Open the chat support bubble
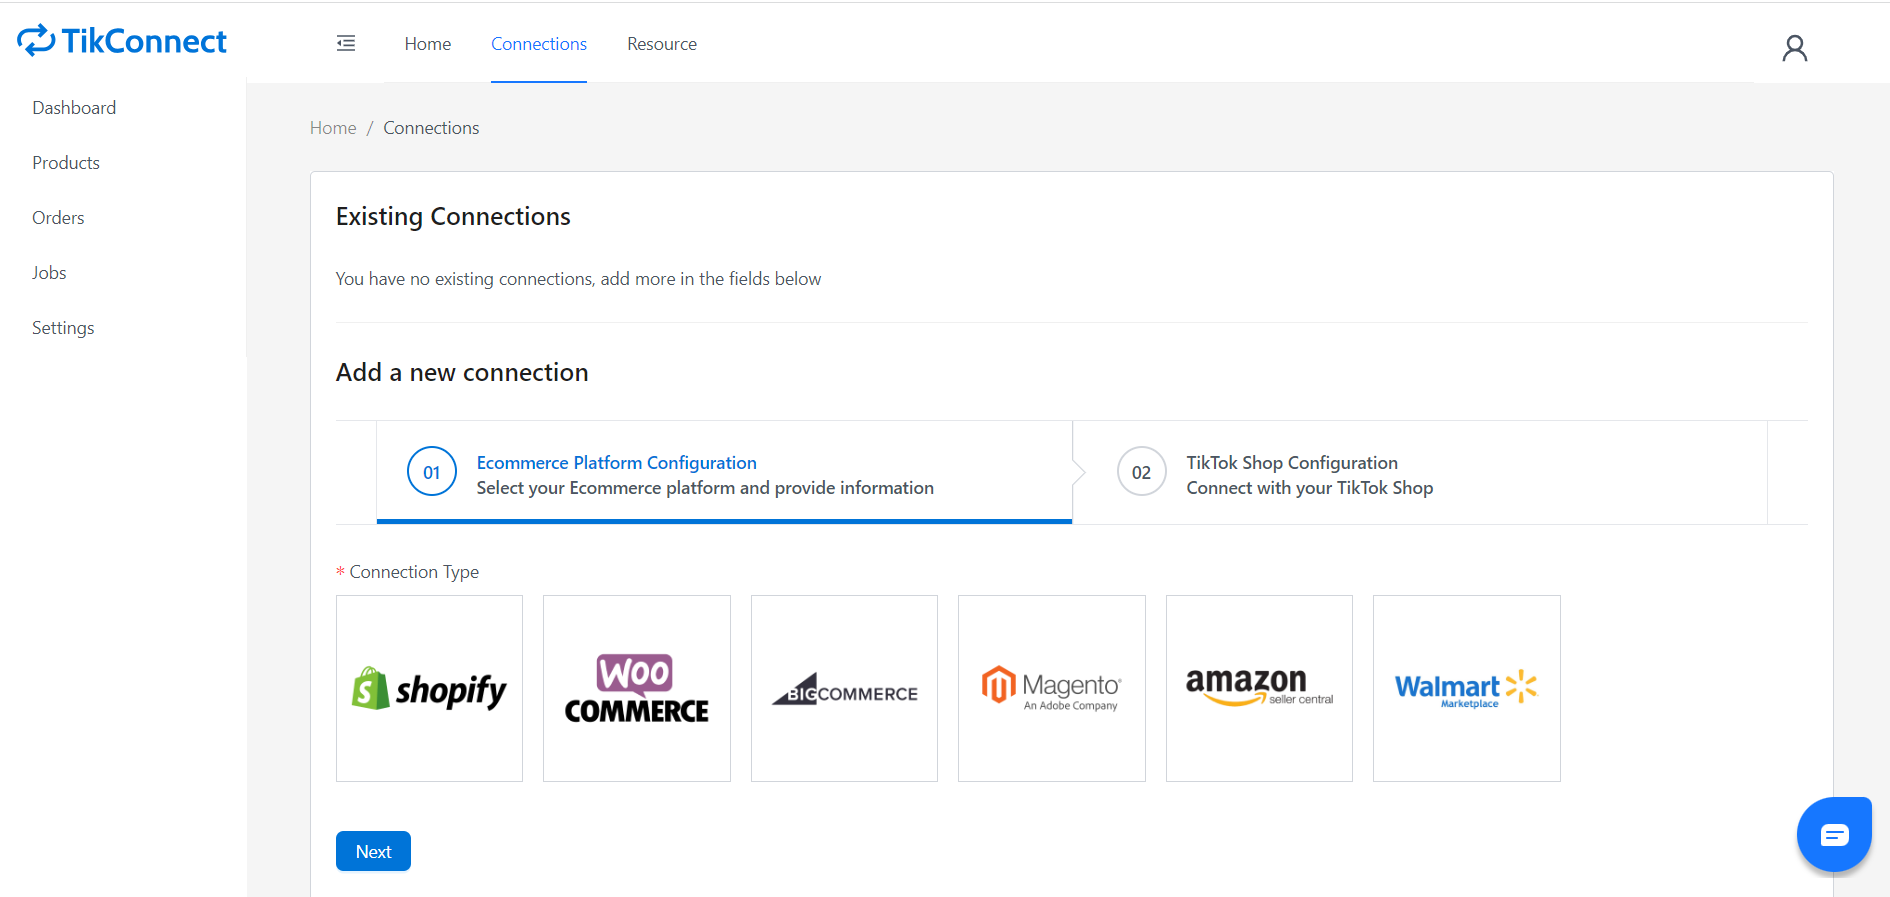1890x897 pixels. click(1834, 835)
